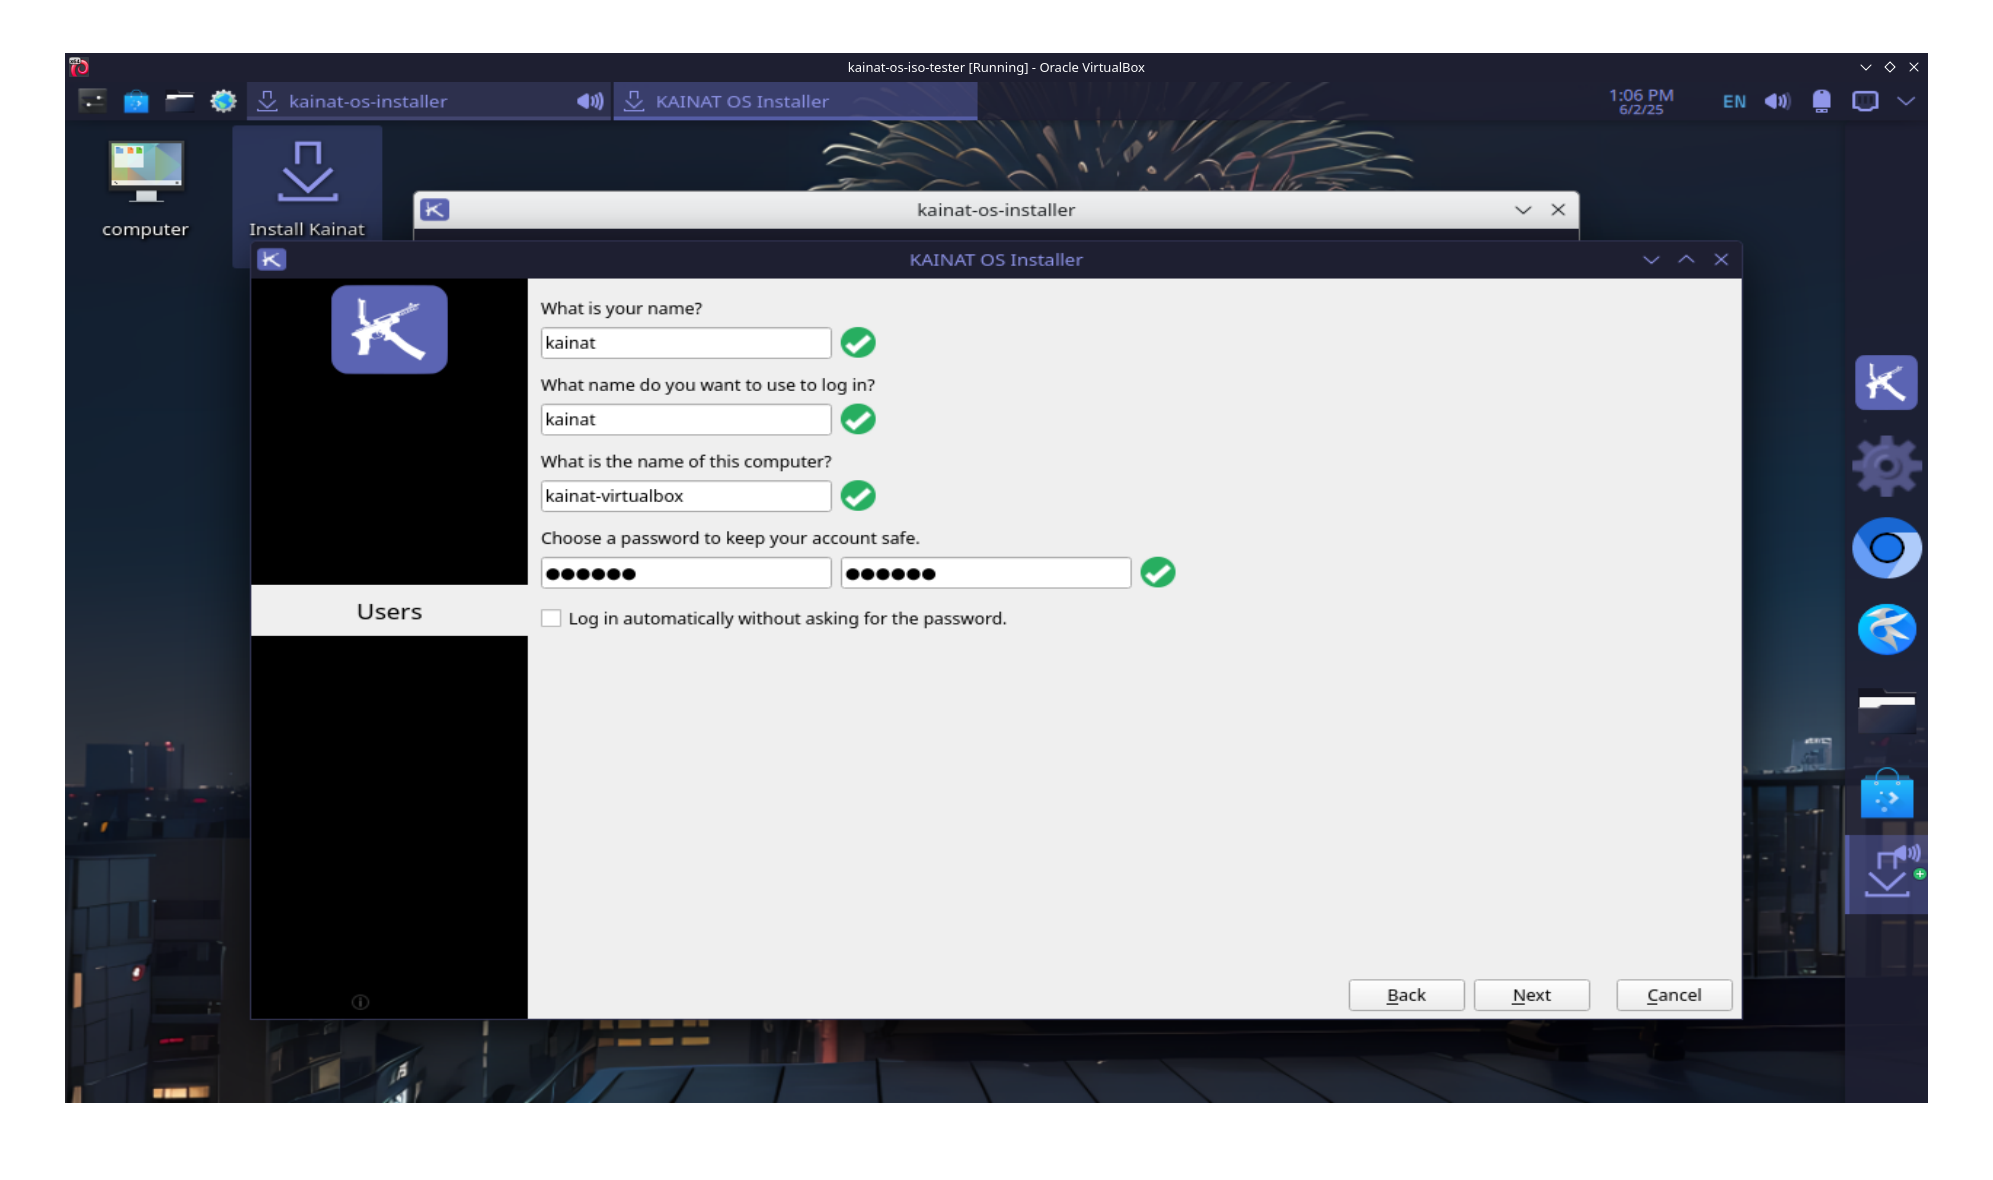Open the volume icon in the system tray
Viewport: 1993px width, 1180px height.
(1777, 101)
